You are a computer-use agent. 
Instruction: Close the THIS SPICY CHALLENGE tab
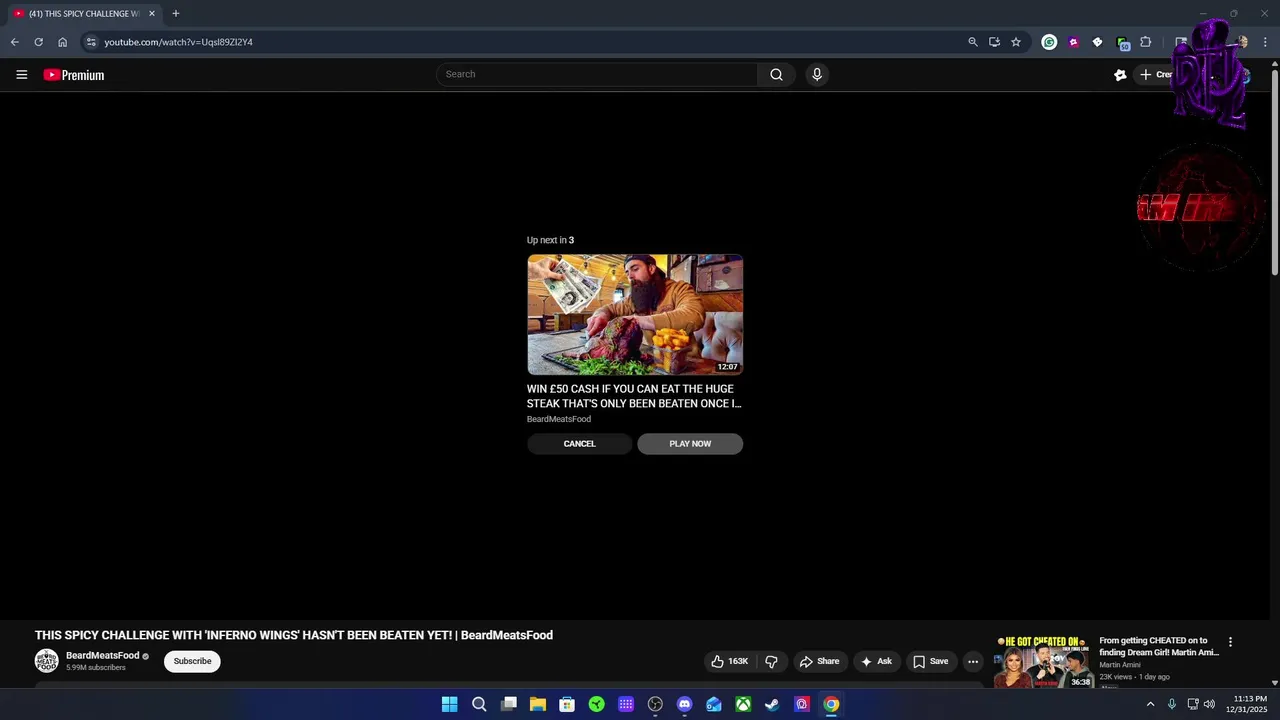click(152, 14)
